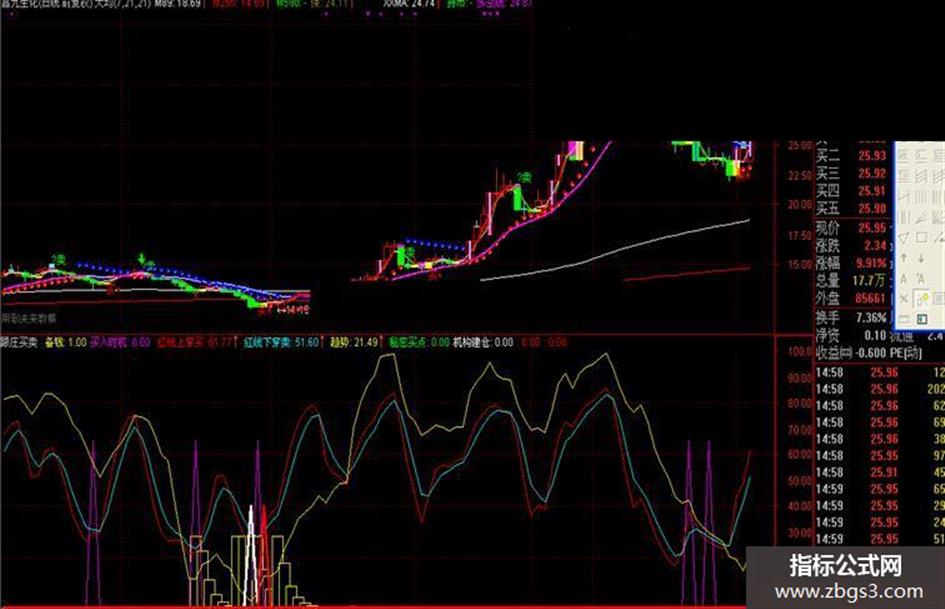Viewport: 945px width, 609px height.
Task: Click the 备钱 1.00 indicator value
Action: [66, 342]
